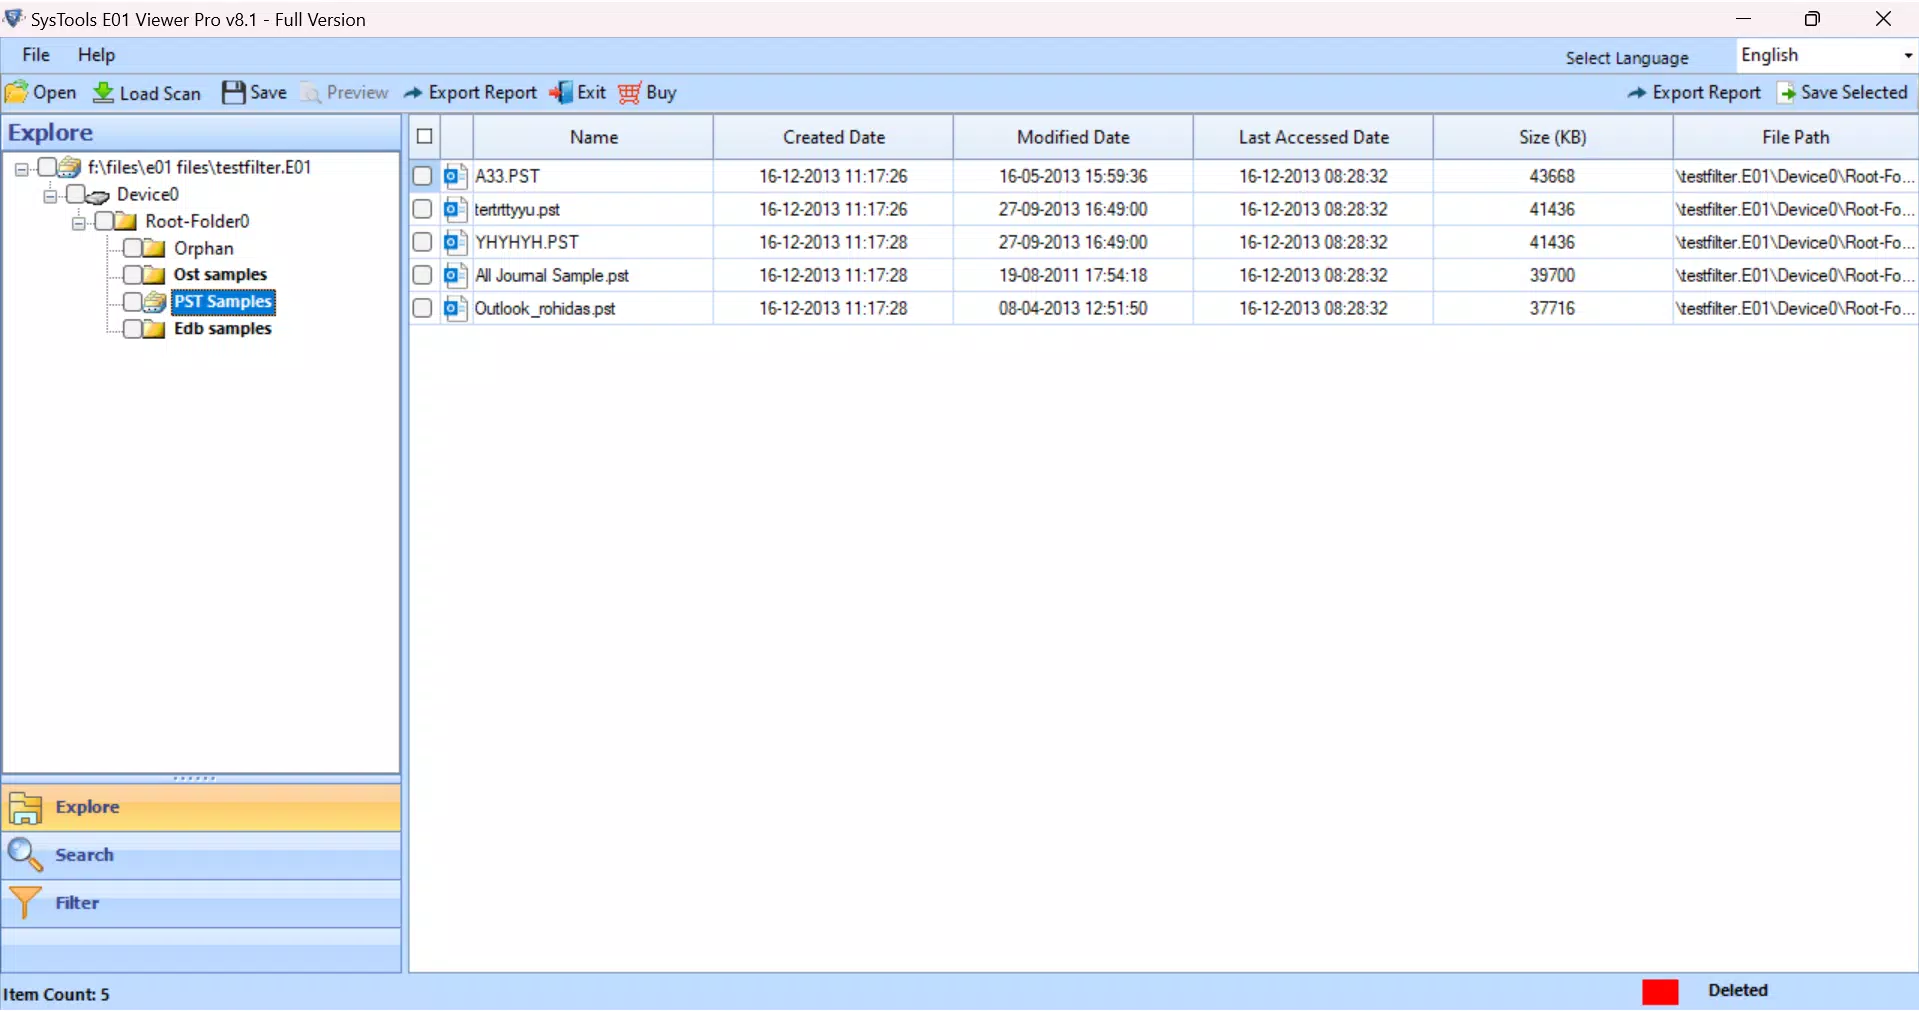Click the YHYHYH.PST file icon

456,242
